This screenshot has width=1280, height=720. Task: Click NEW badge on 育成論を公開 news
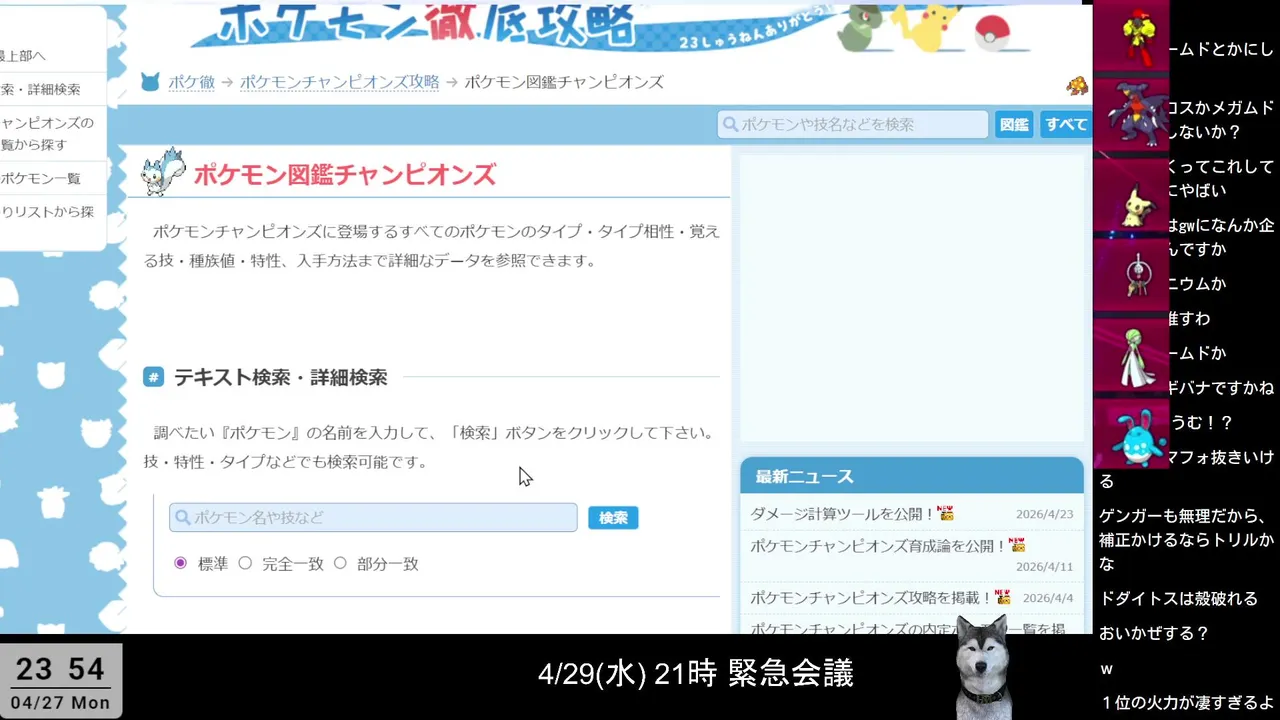(x=1017, y=545)
